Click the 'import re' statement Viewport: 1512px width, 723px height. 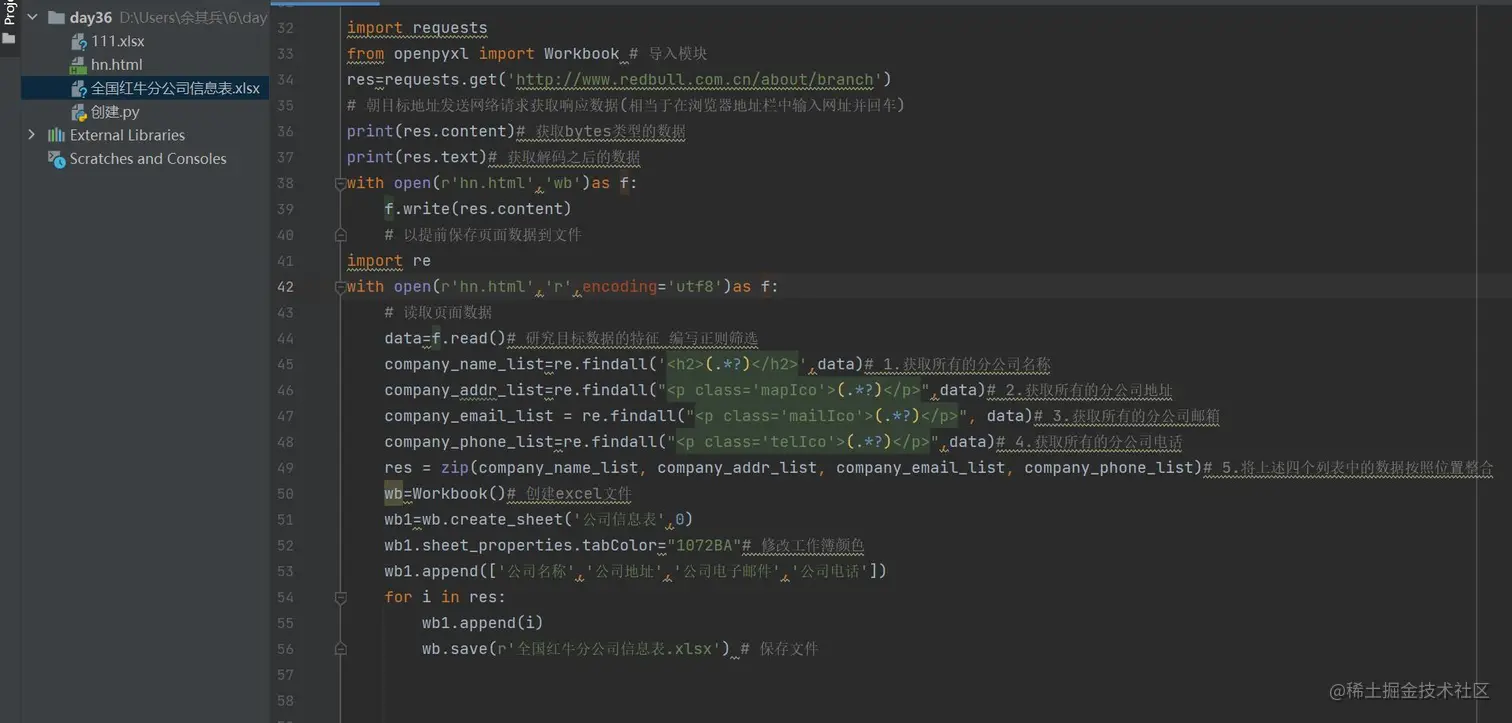click(389, 261)
